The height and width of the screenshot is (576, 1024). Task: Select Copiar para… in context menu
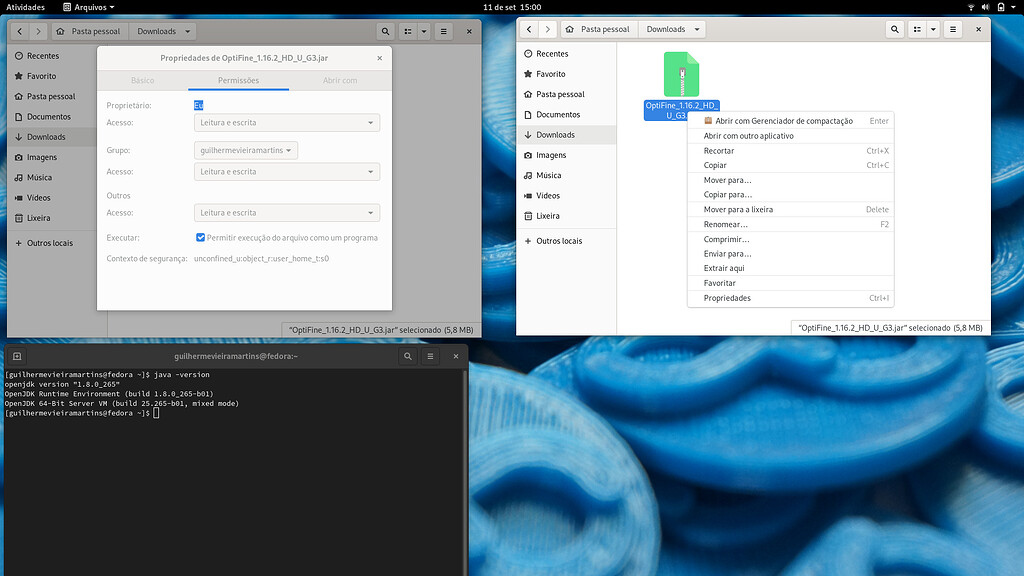tap(790, 195)
